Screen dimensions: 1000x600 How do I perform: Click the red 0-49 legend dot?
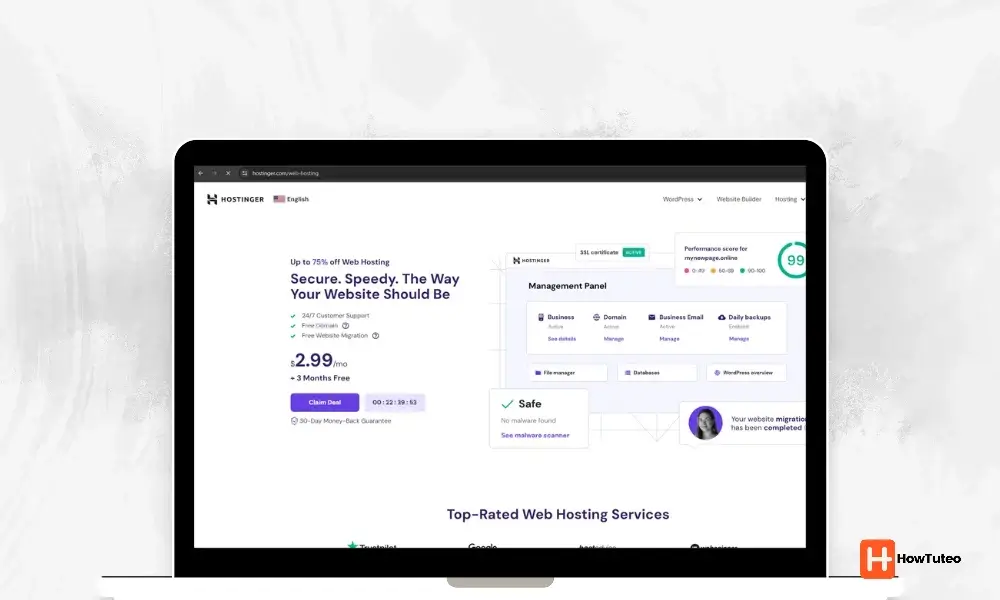[x=687, y=271]
